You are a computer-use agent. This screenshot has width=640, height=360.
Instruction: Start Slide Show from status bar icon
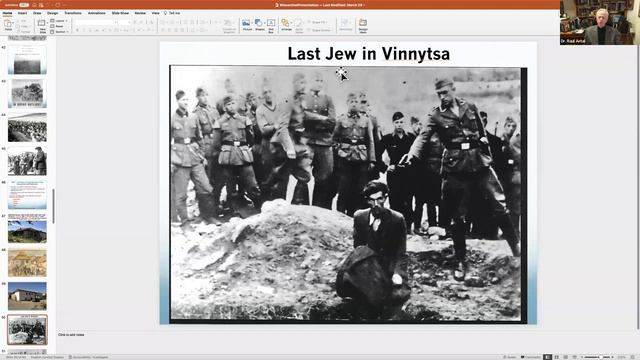pyautogui.click(x=574, y=357)
